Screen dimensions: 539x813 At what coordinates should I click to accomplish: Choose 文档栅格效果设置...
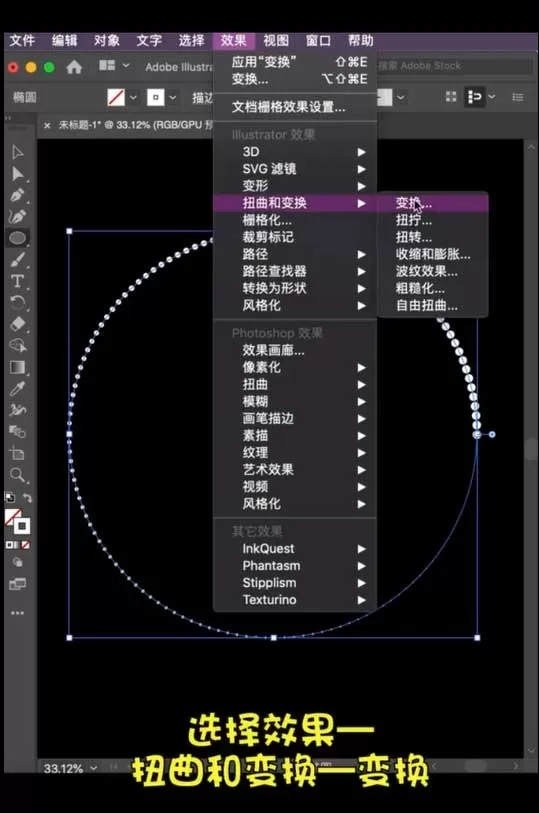[x=294, y=107]
